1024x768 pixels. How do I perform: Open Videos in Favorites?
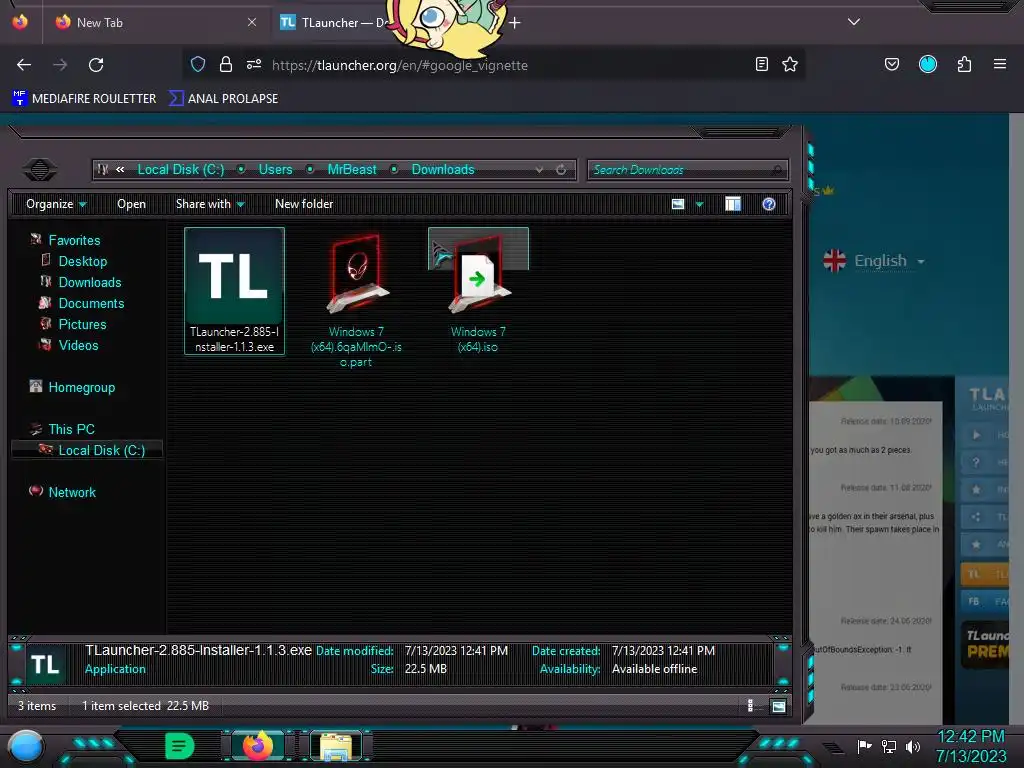point(78,345)
